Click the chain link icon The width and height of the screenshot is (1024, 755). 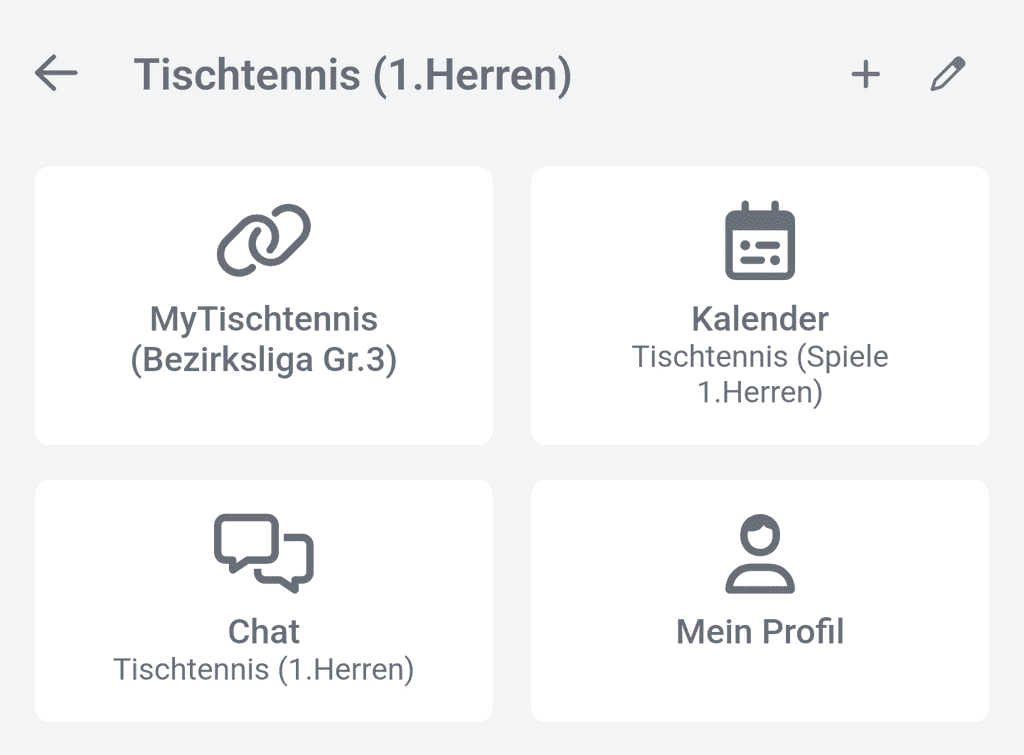point(264,240)
